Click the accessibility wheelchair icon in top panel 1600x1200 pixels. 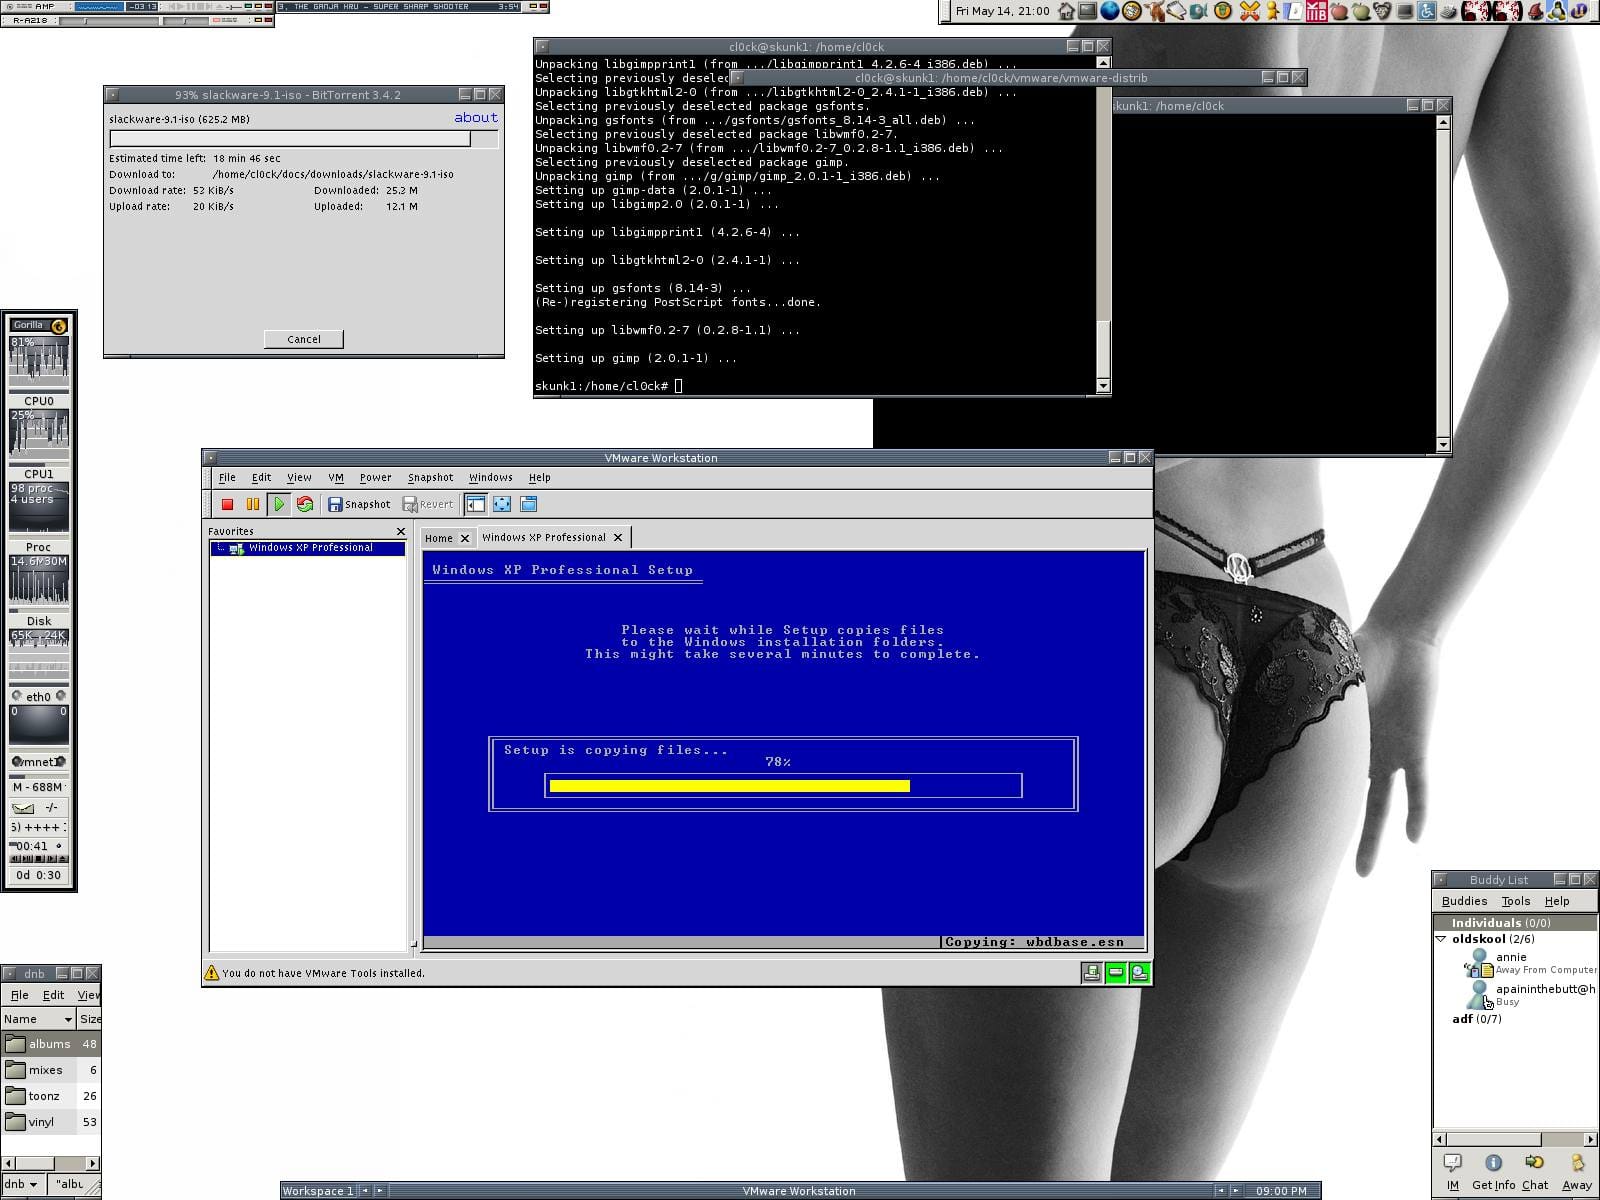click(1427, 11)
